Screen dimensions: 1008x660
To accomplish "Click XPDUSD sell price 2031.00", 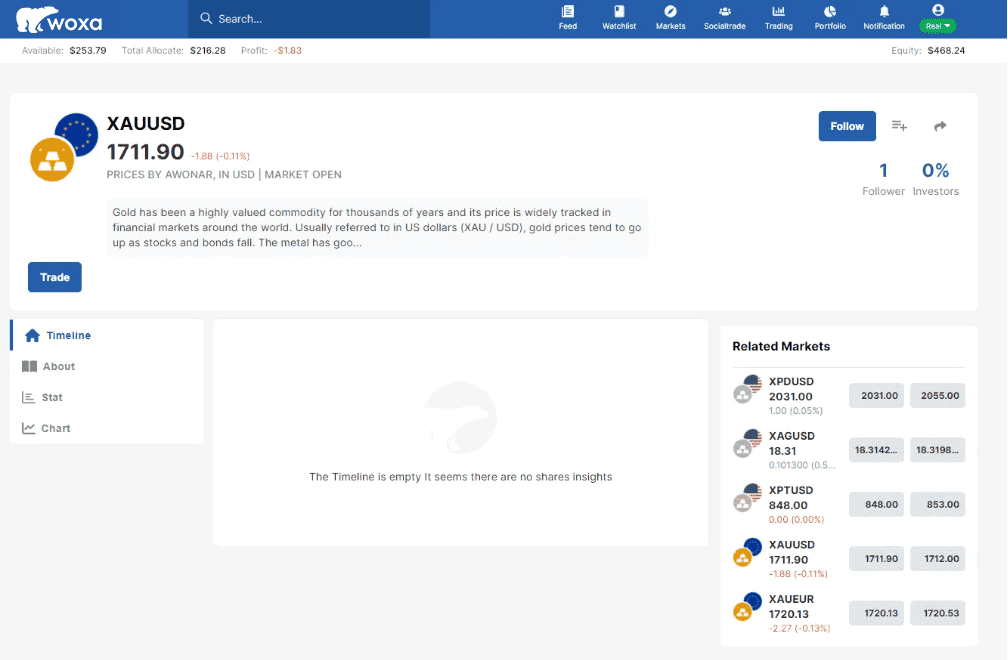I will (879, 395).
